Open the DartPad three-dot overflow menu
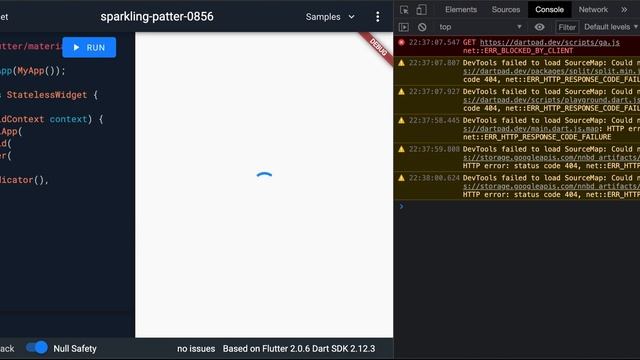This screenshot has height=360, width=640. (x=378, y=17)
